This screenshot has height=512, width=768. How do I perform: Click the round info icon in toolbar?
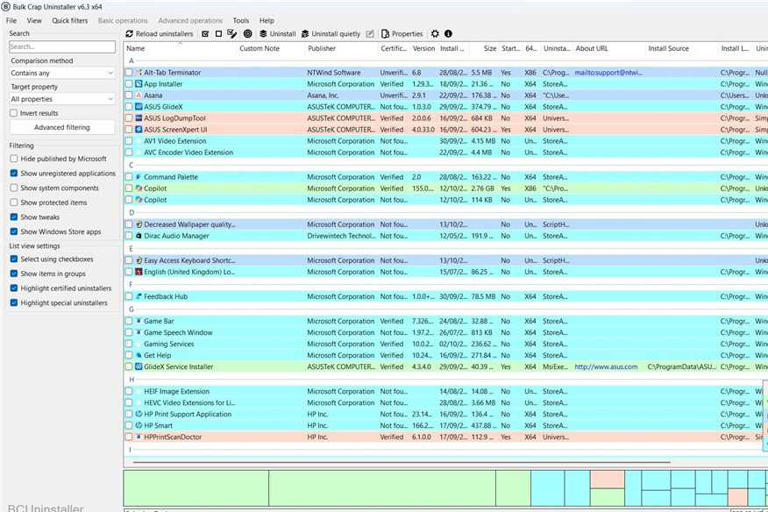448,34
